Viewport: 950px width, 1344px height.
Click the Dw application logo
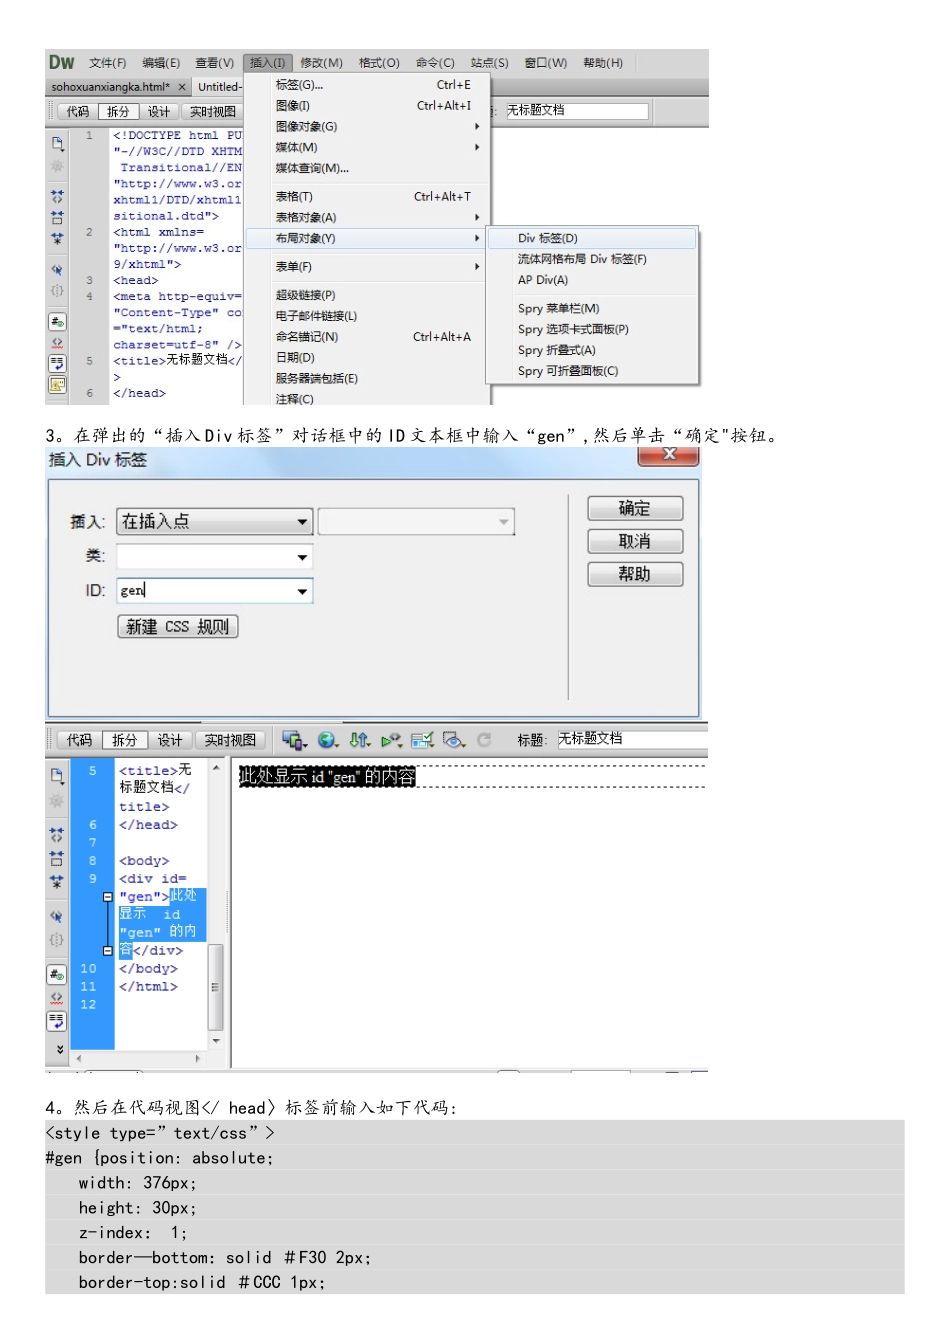click(x=62, y=62)
